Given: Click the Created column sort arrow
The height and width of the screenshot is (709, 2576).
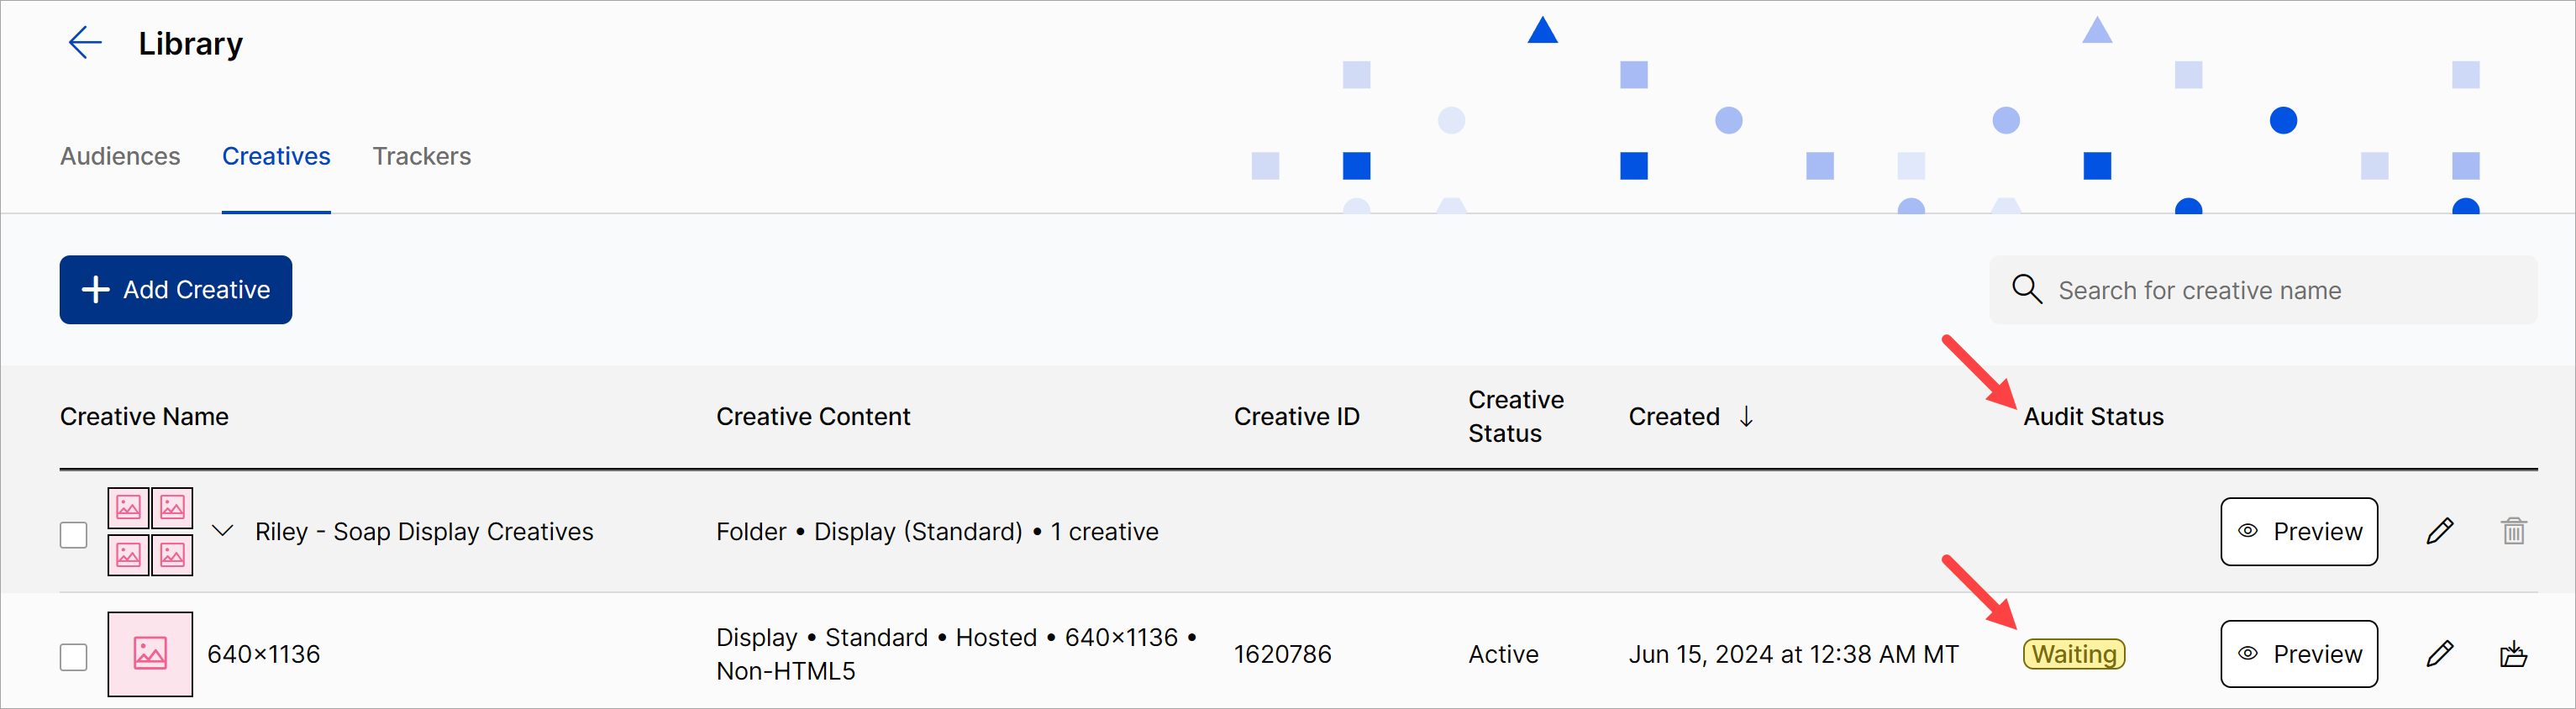Looking at the screenshot, I should pyautogui.click(x=1746, y=417).
